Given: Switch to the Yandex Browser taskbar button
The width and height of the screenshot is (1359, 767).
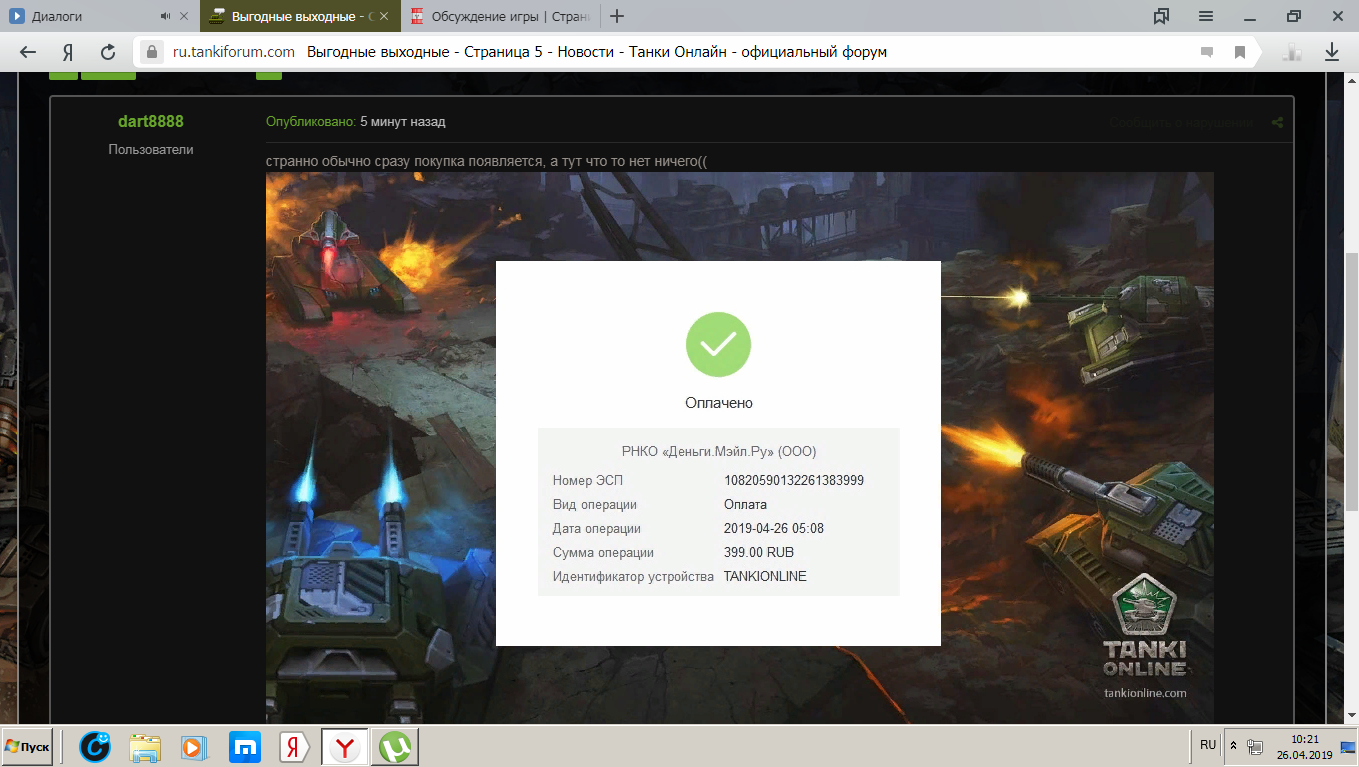Looking at the screenshot, I should (x=345, y=747).
